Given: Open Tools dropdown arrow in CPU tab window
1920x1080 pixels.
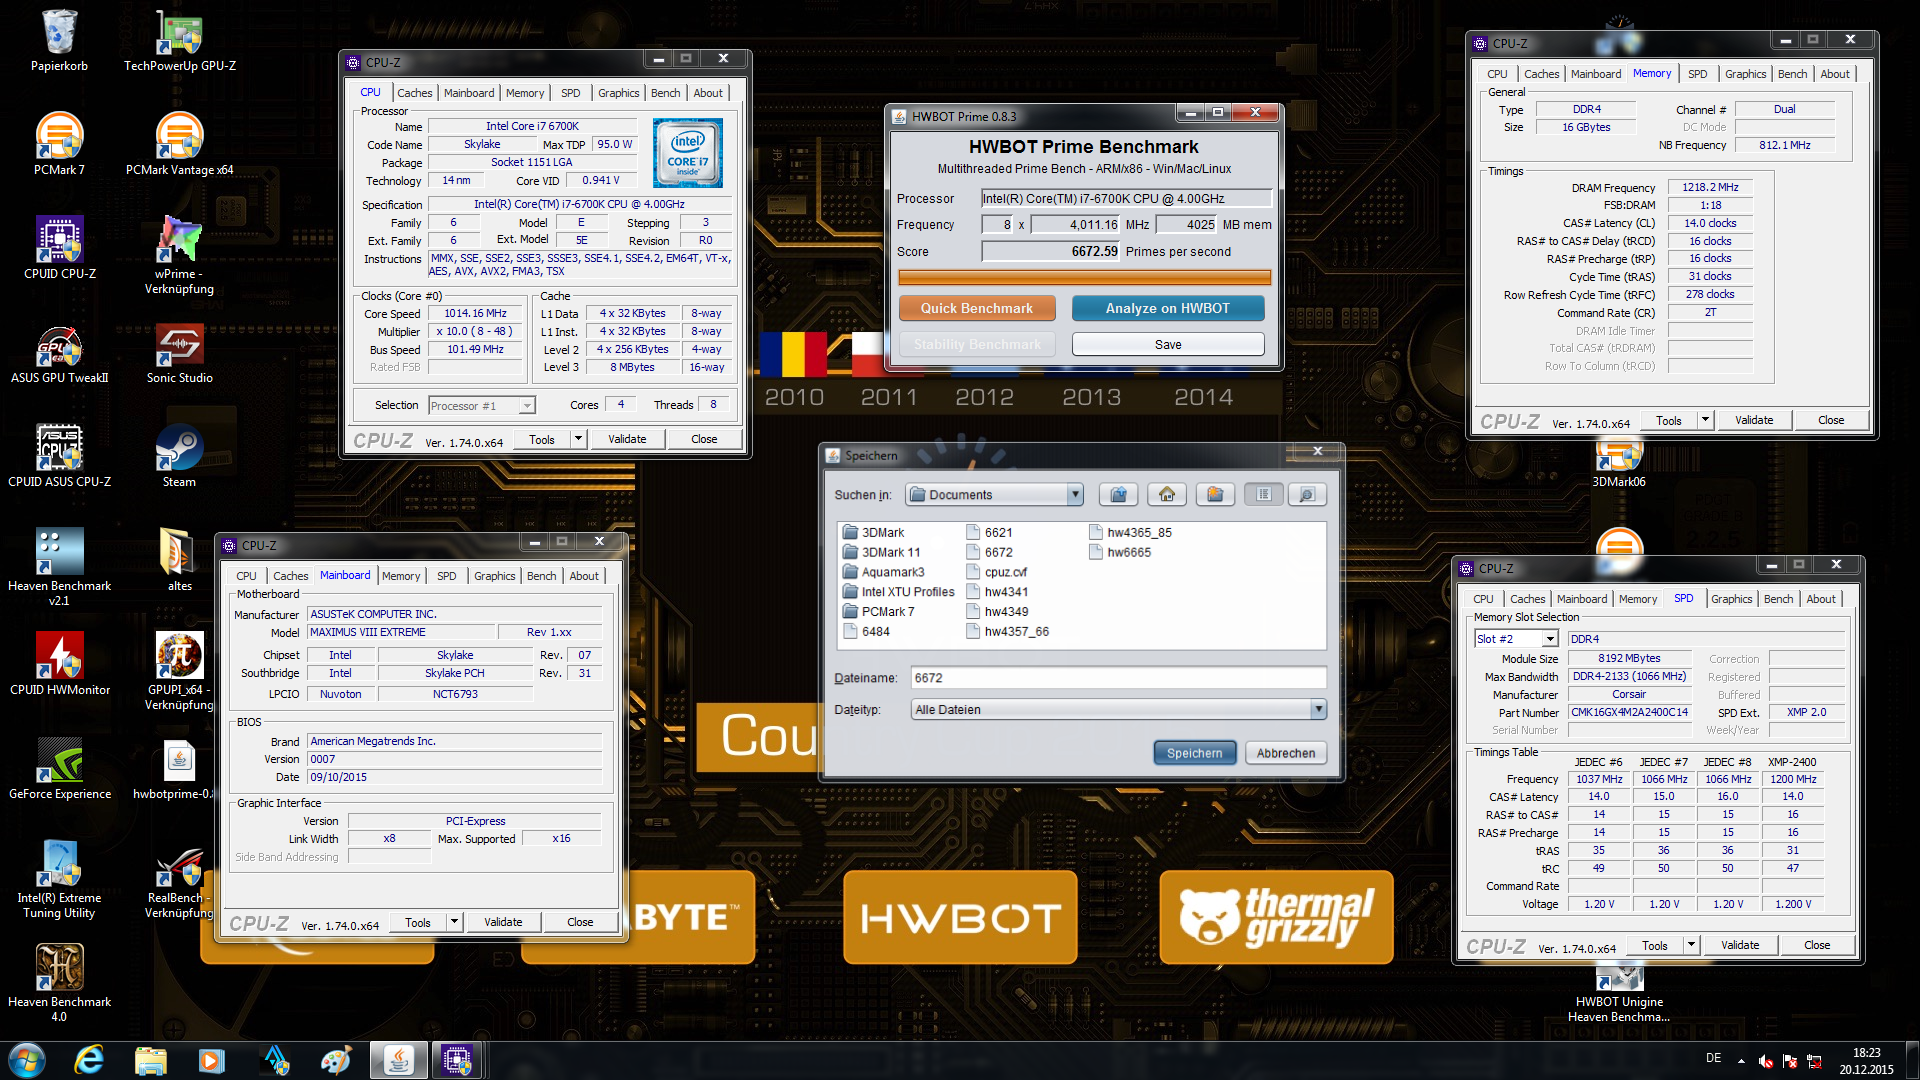Looking at the screenshot, I should (x=578, y=439).
